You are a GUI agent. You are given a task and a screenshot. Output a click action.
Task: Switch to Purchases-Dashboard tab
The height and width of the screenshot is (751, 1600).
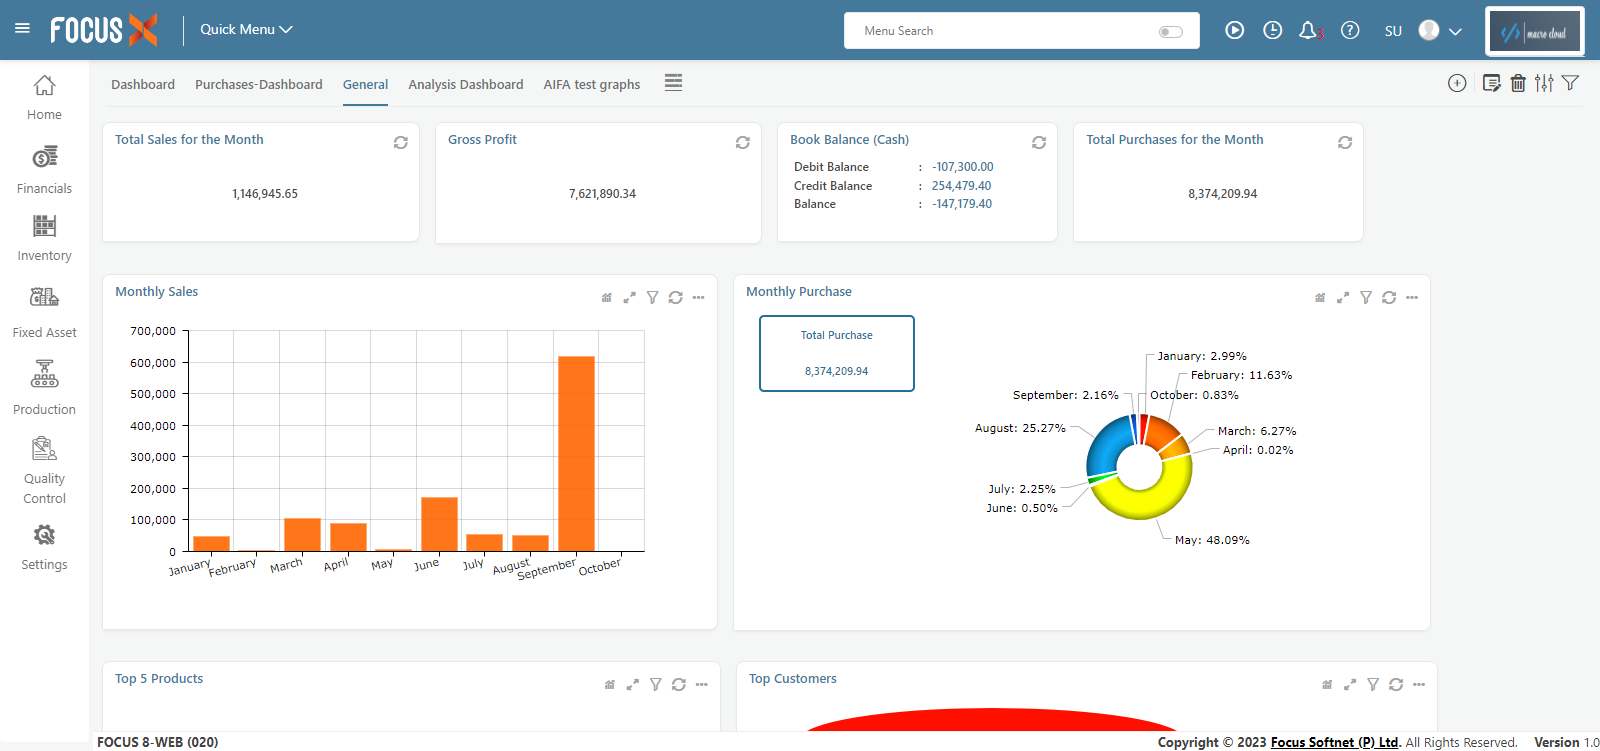[x=258, y=85]
